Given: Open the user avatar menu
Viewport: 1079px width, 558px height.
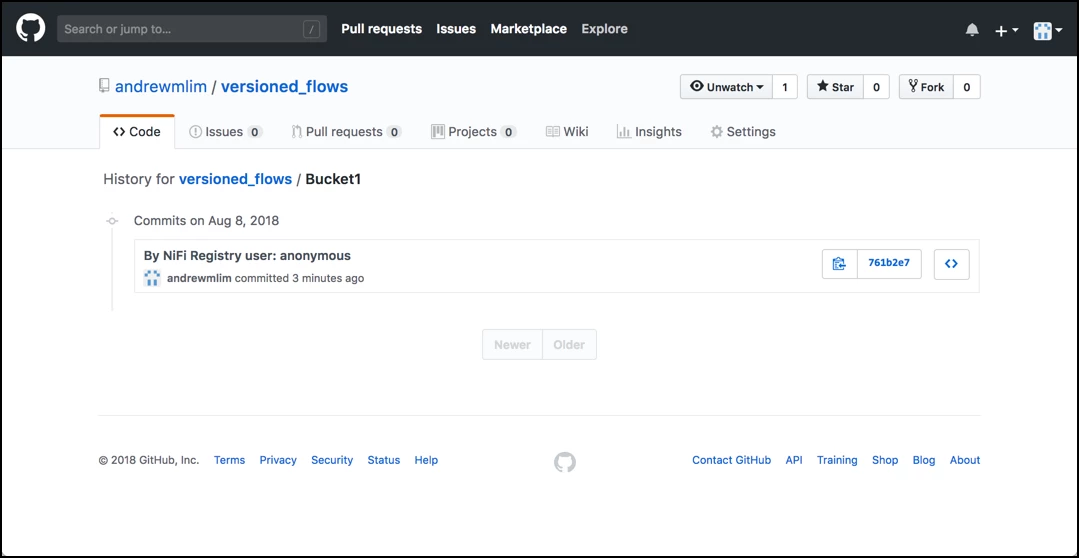Looking at the screenshot, I should [x=1048, y=30].
